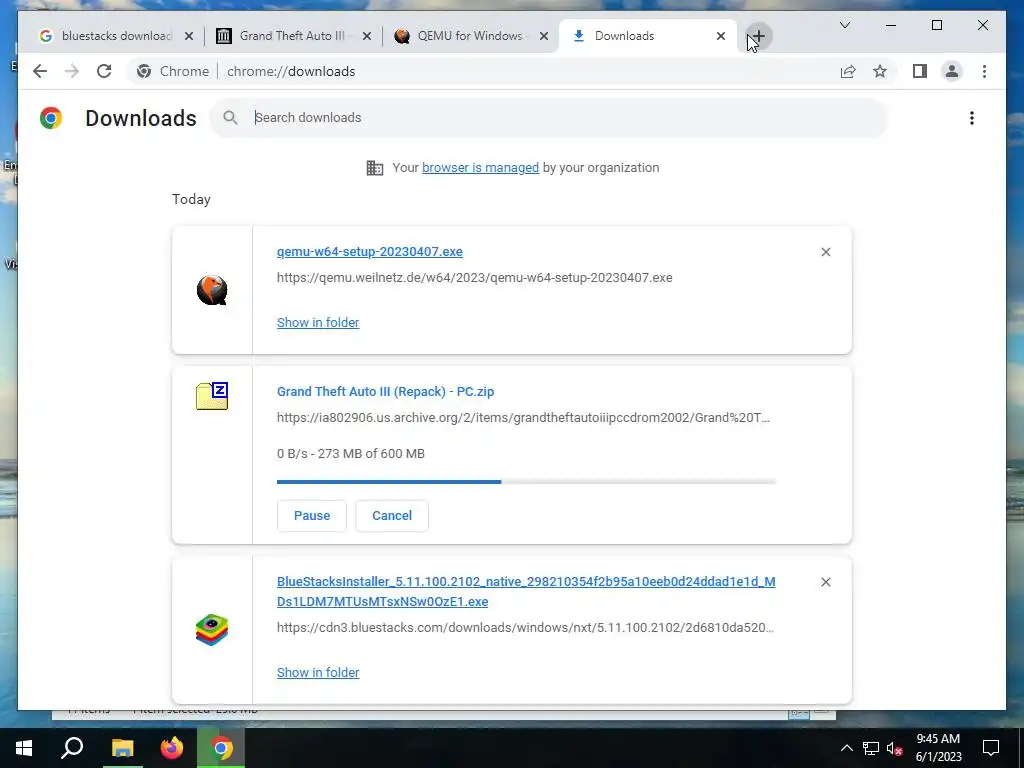Click the qemu.weilnetz.de source URL text
The height and width of the screenshot is (768, 1024).
click(x=475, y=278)
